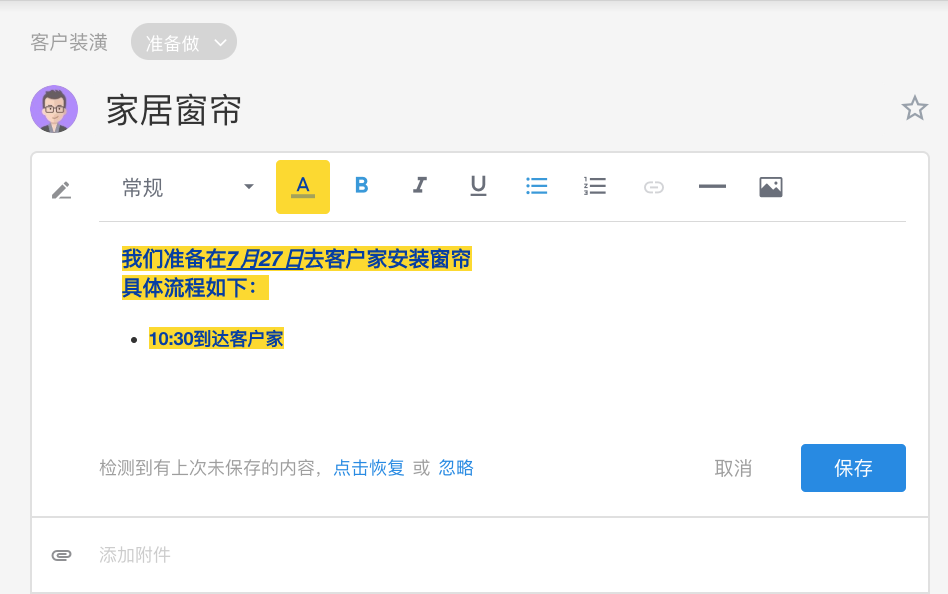Insert an image into description
This screenshot has height=594, width=948.
click(771, 187)
